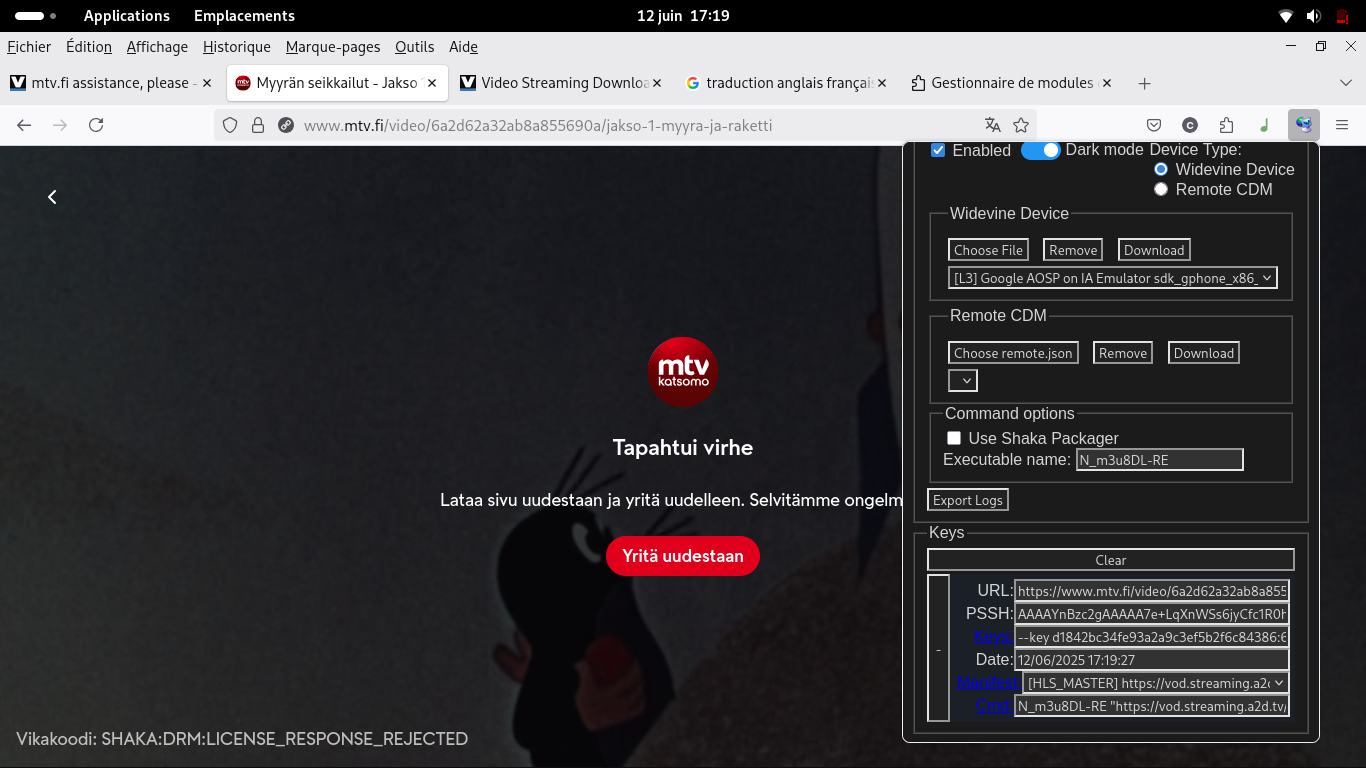Open a new browser tab
The image size is (1366, 768).
point(1145,83)
